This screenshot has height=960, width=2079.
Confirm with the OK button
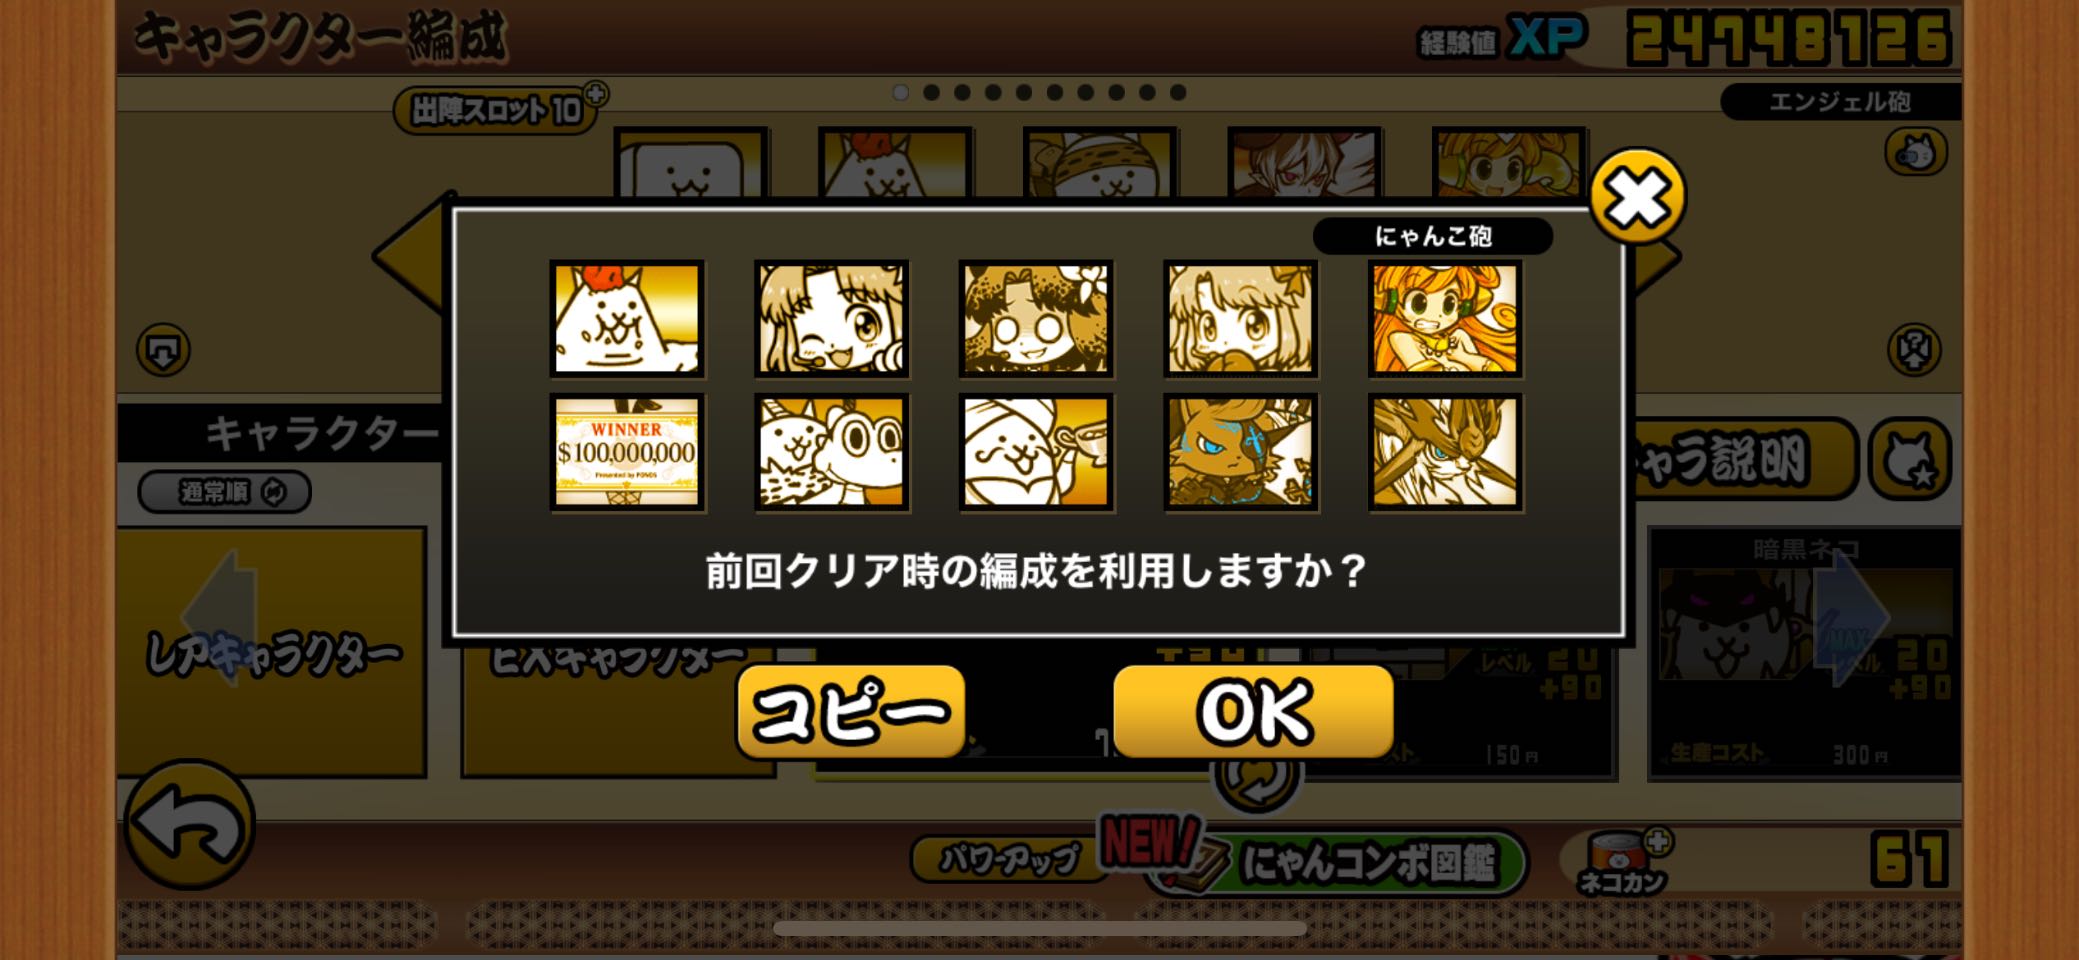point(1253,711)
